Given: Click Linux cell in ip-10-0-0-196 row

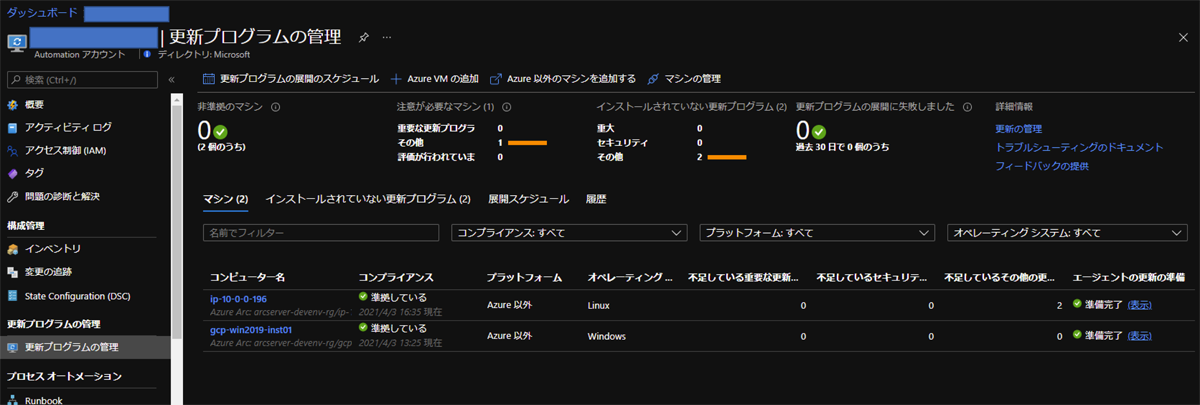Looking at the screenshot, I should tap(598, 305).
